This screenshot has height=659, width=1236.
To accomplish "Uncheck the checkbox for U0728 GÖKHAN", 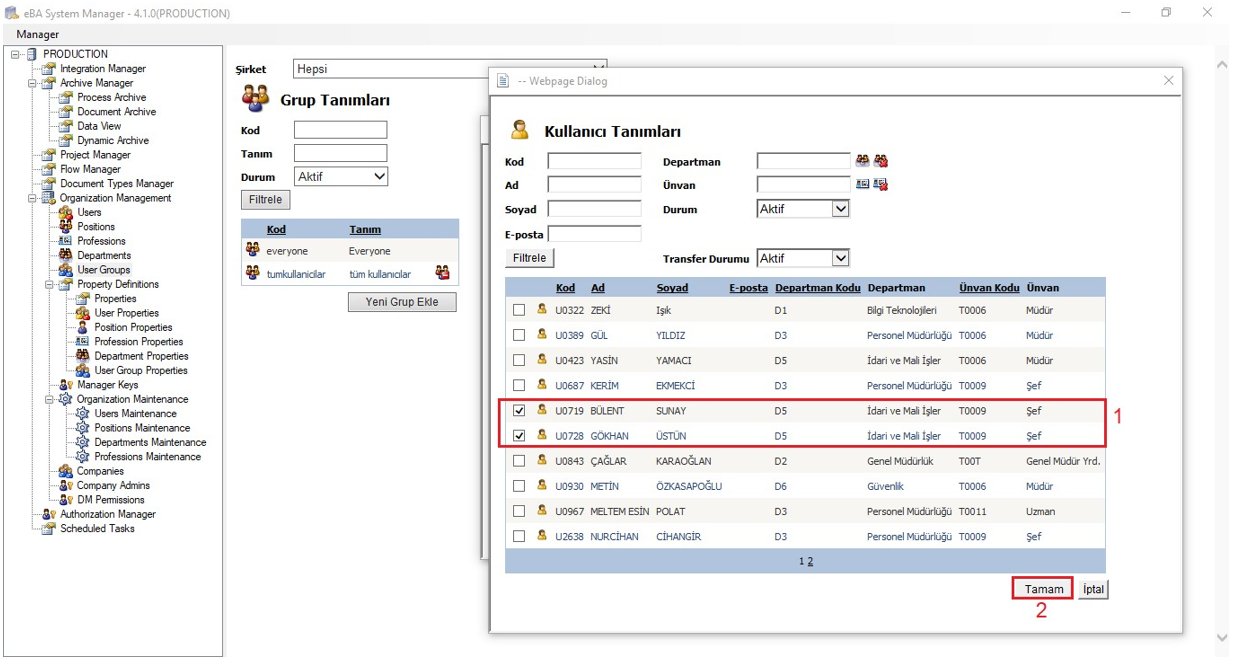I will click(519, 436).
